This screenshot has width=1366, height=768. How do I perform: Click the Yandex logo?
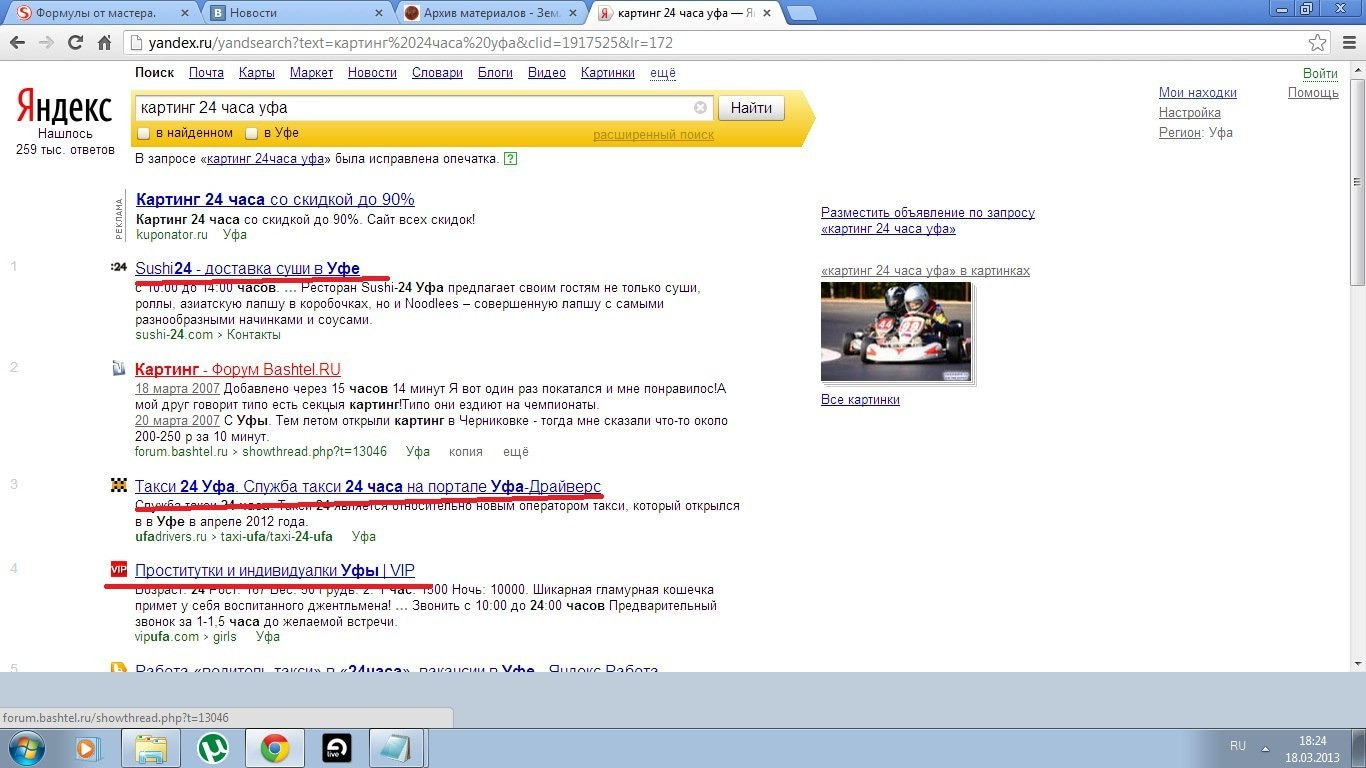[x=64, y=107]
